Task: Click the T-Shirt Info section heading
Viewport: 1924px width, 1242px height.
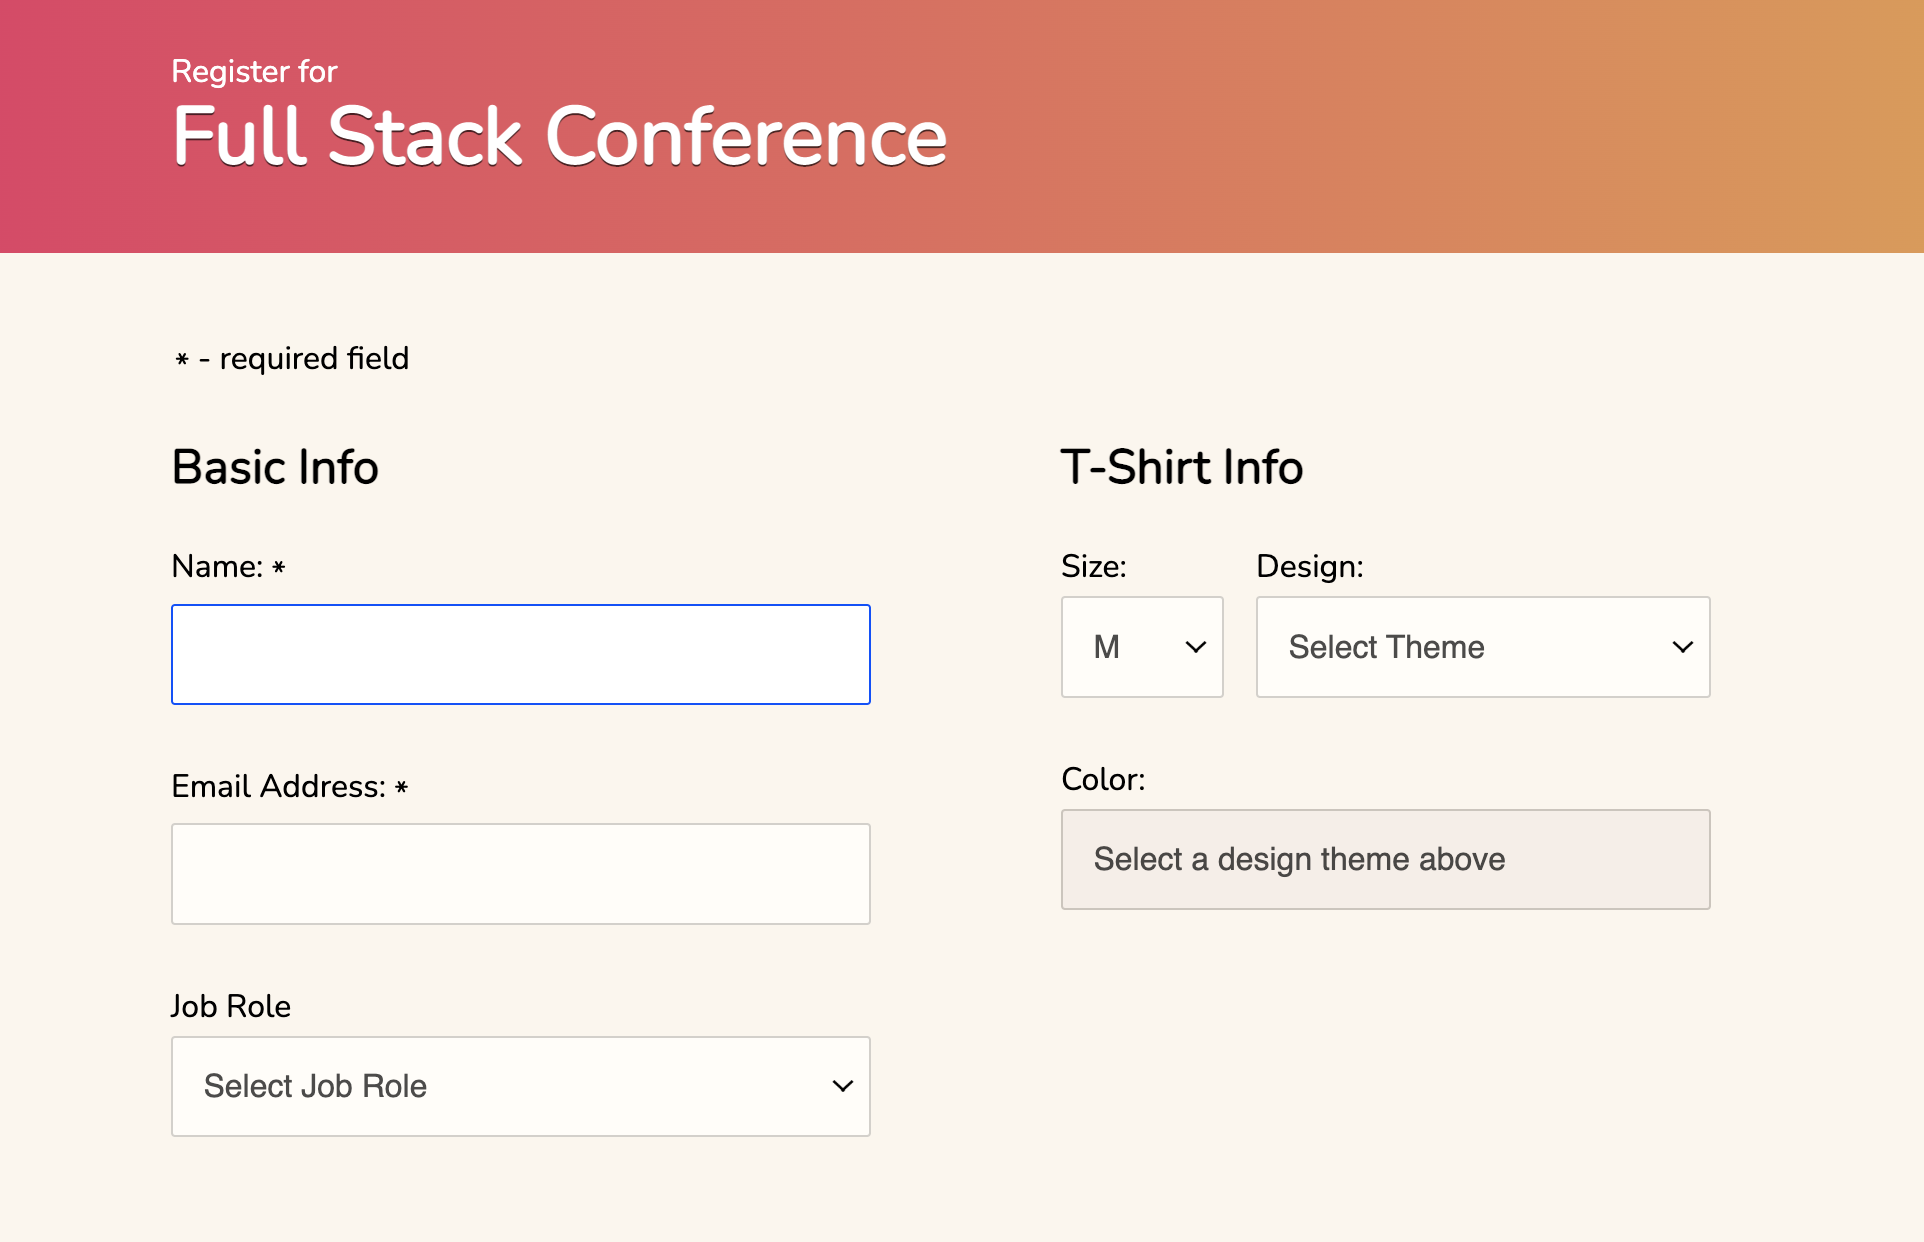Action: pos(1182,467)
